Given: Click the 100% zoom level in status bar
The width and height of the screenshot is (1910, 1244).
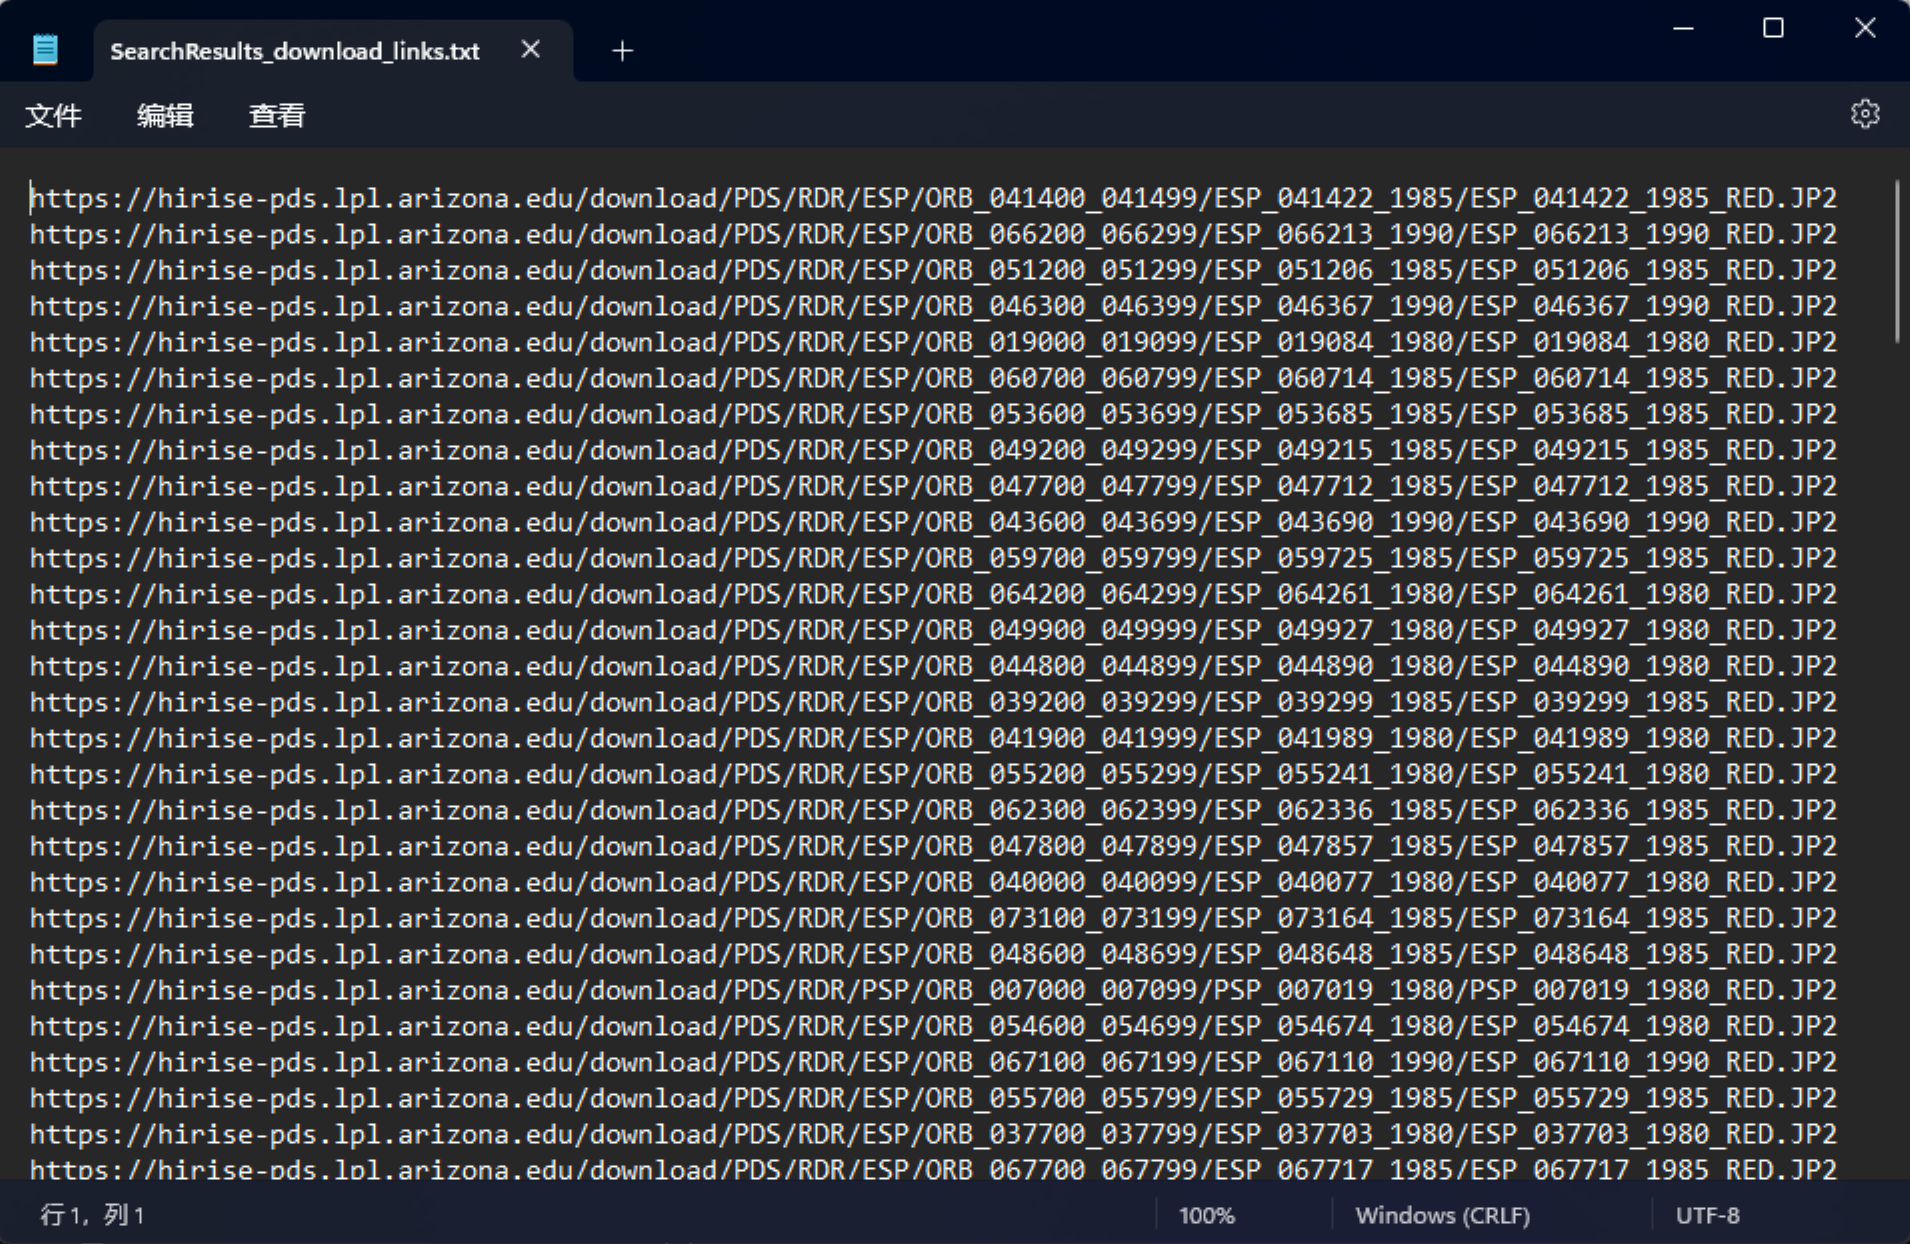Looking at the screenshot, I should [x=1206, y=1215].
